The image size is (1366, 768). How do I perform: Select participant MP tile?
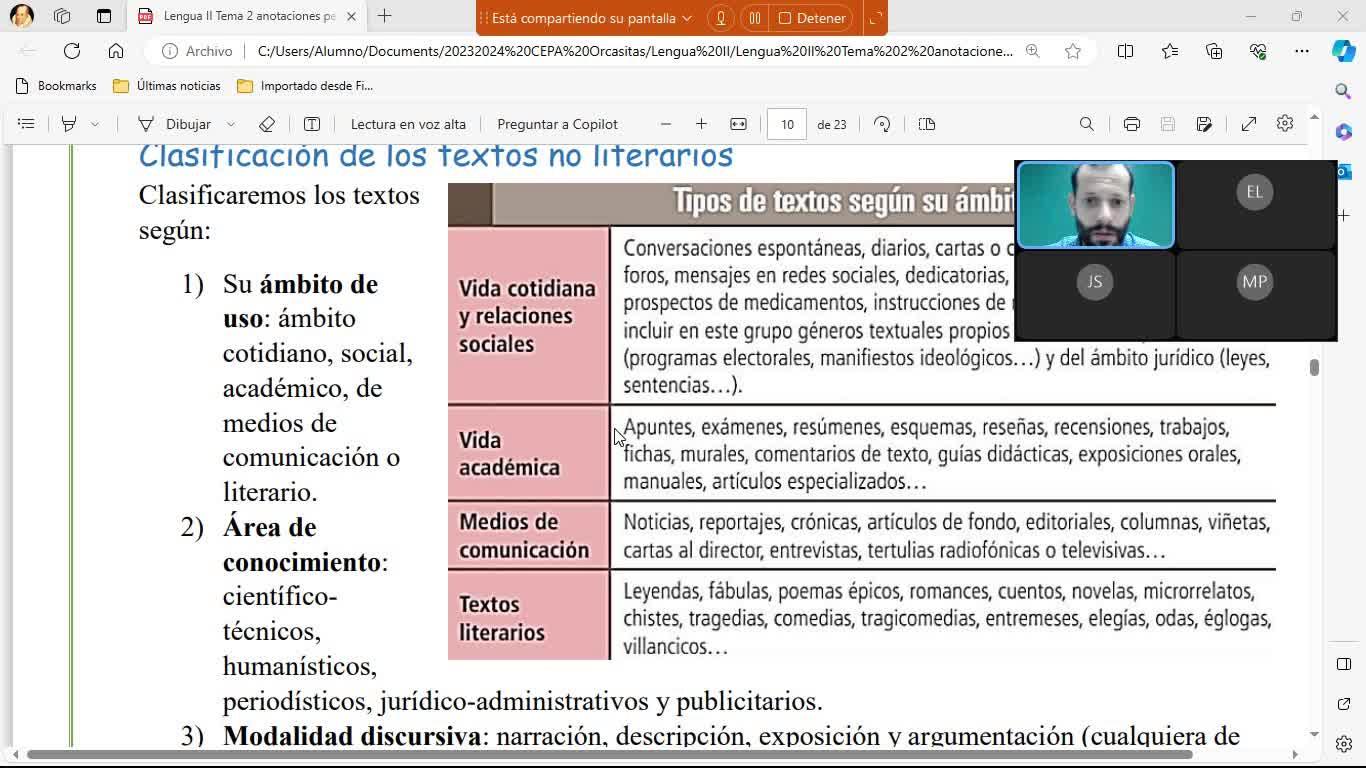pyautogui.click(x=1255, y=294)
